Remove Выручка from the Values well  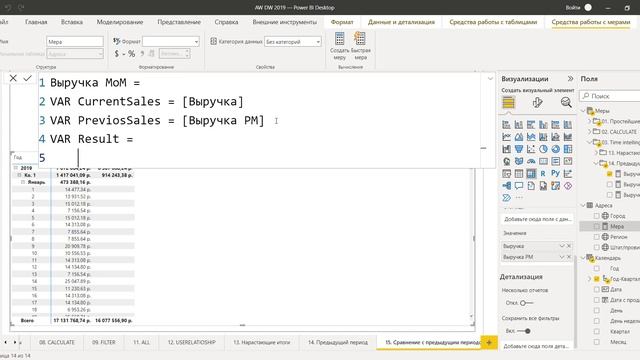click(x=569, y=246)
